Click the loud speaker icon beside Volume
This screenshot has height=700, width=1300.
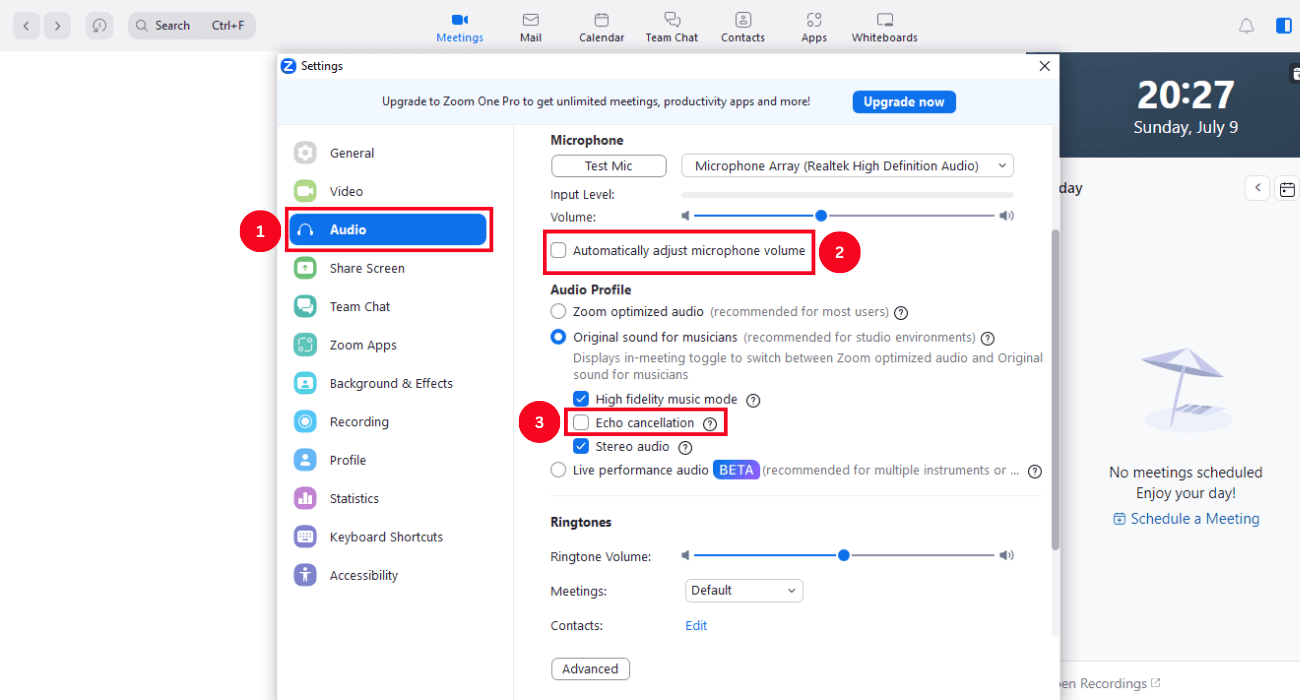[1006, 215]
